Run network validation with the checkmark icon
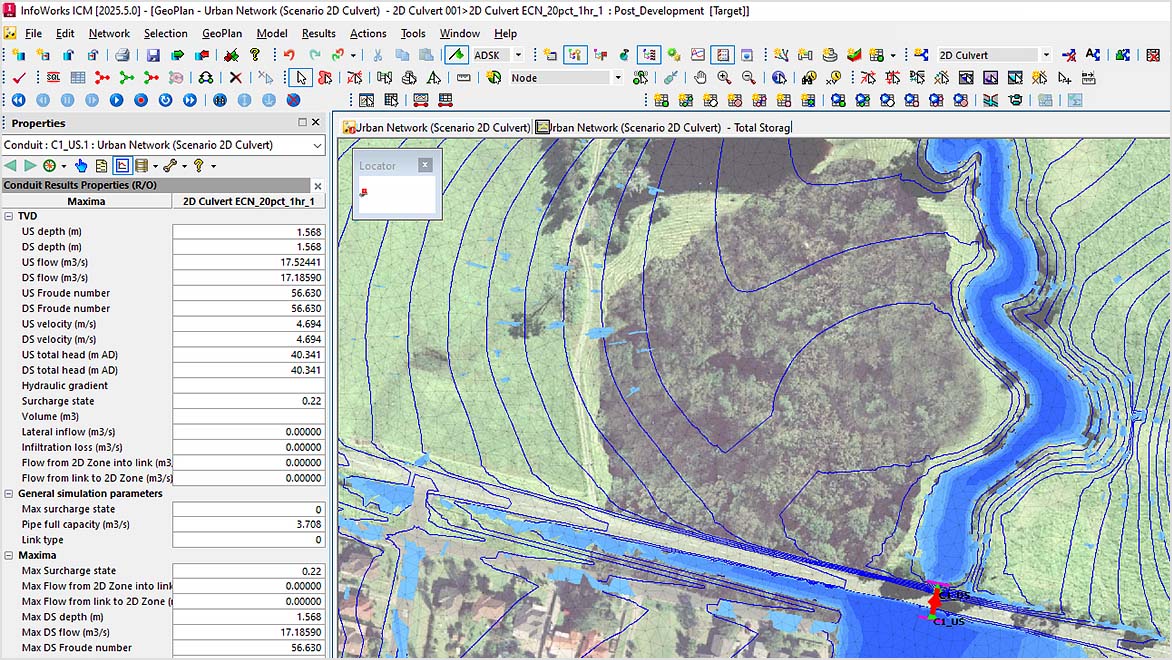Viewport: 1172px width, 660px height. tap(17, 77)
